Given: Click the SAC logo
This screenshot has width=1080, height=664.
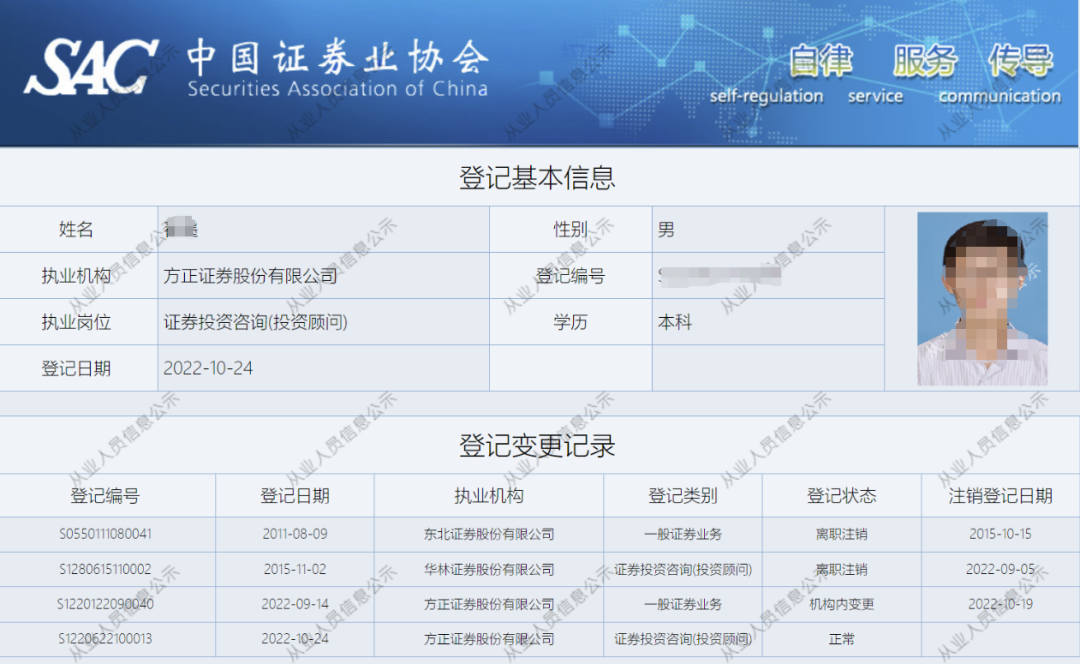Looking at the screenshot, I should [x=91, y=67].
